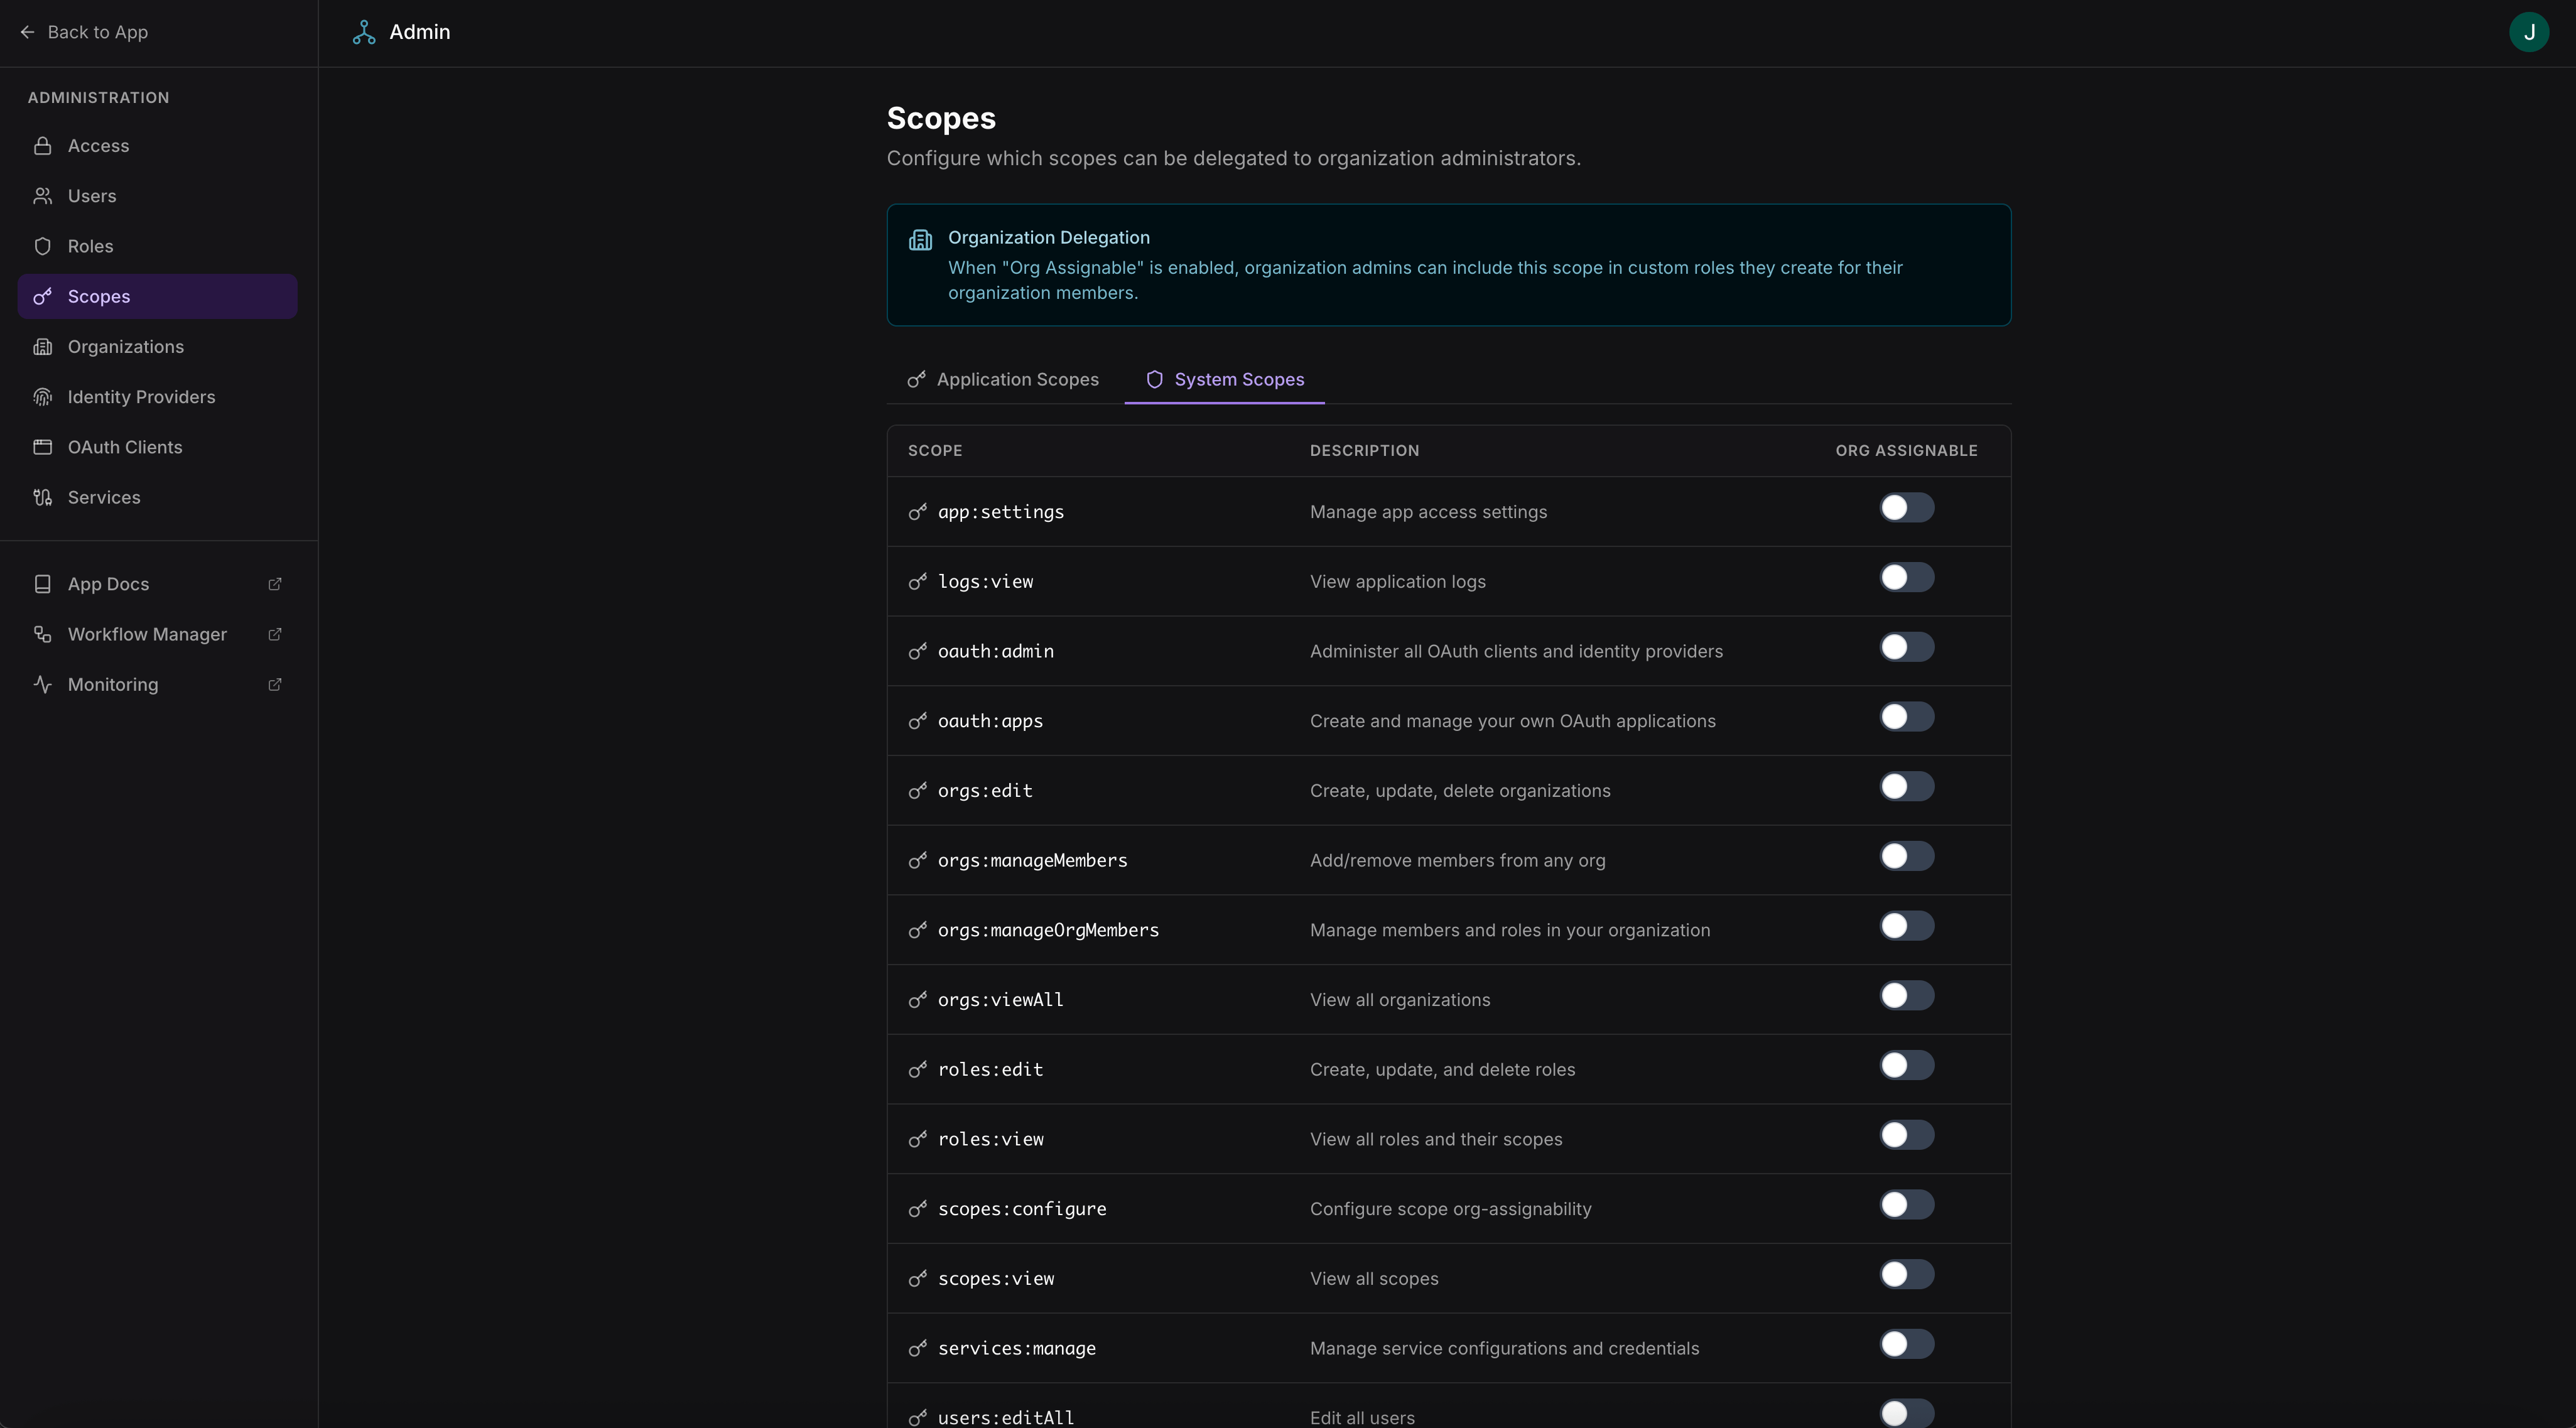Click the lock icon beside Access

pos(42,146)
